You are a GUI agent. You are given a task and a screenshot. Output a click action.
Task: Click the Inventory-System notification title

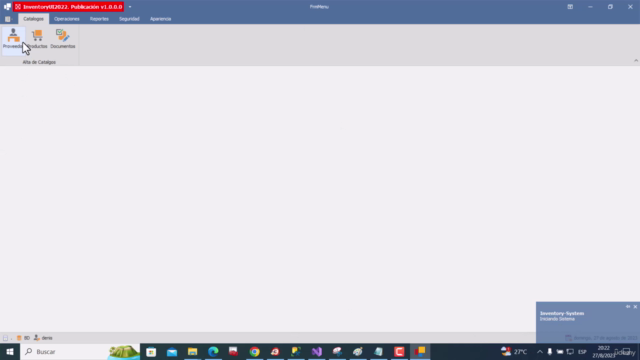coord(562,313)
